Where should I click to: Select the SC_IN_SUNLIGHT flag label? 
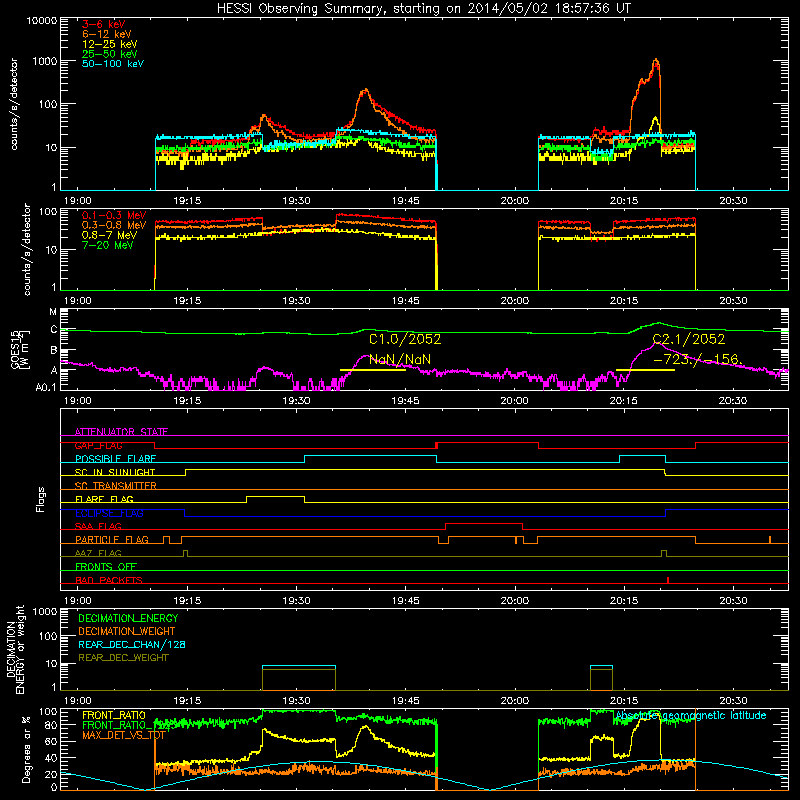pyautogui.click(x=115, y=472)
